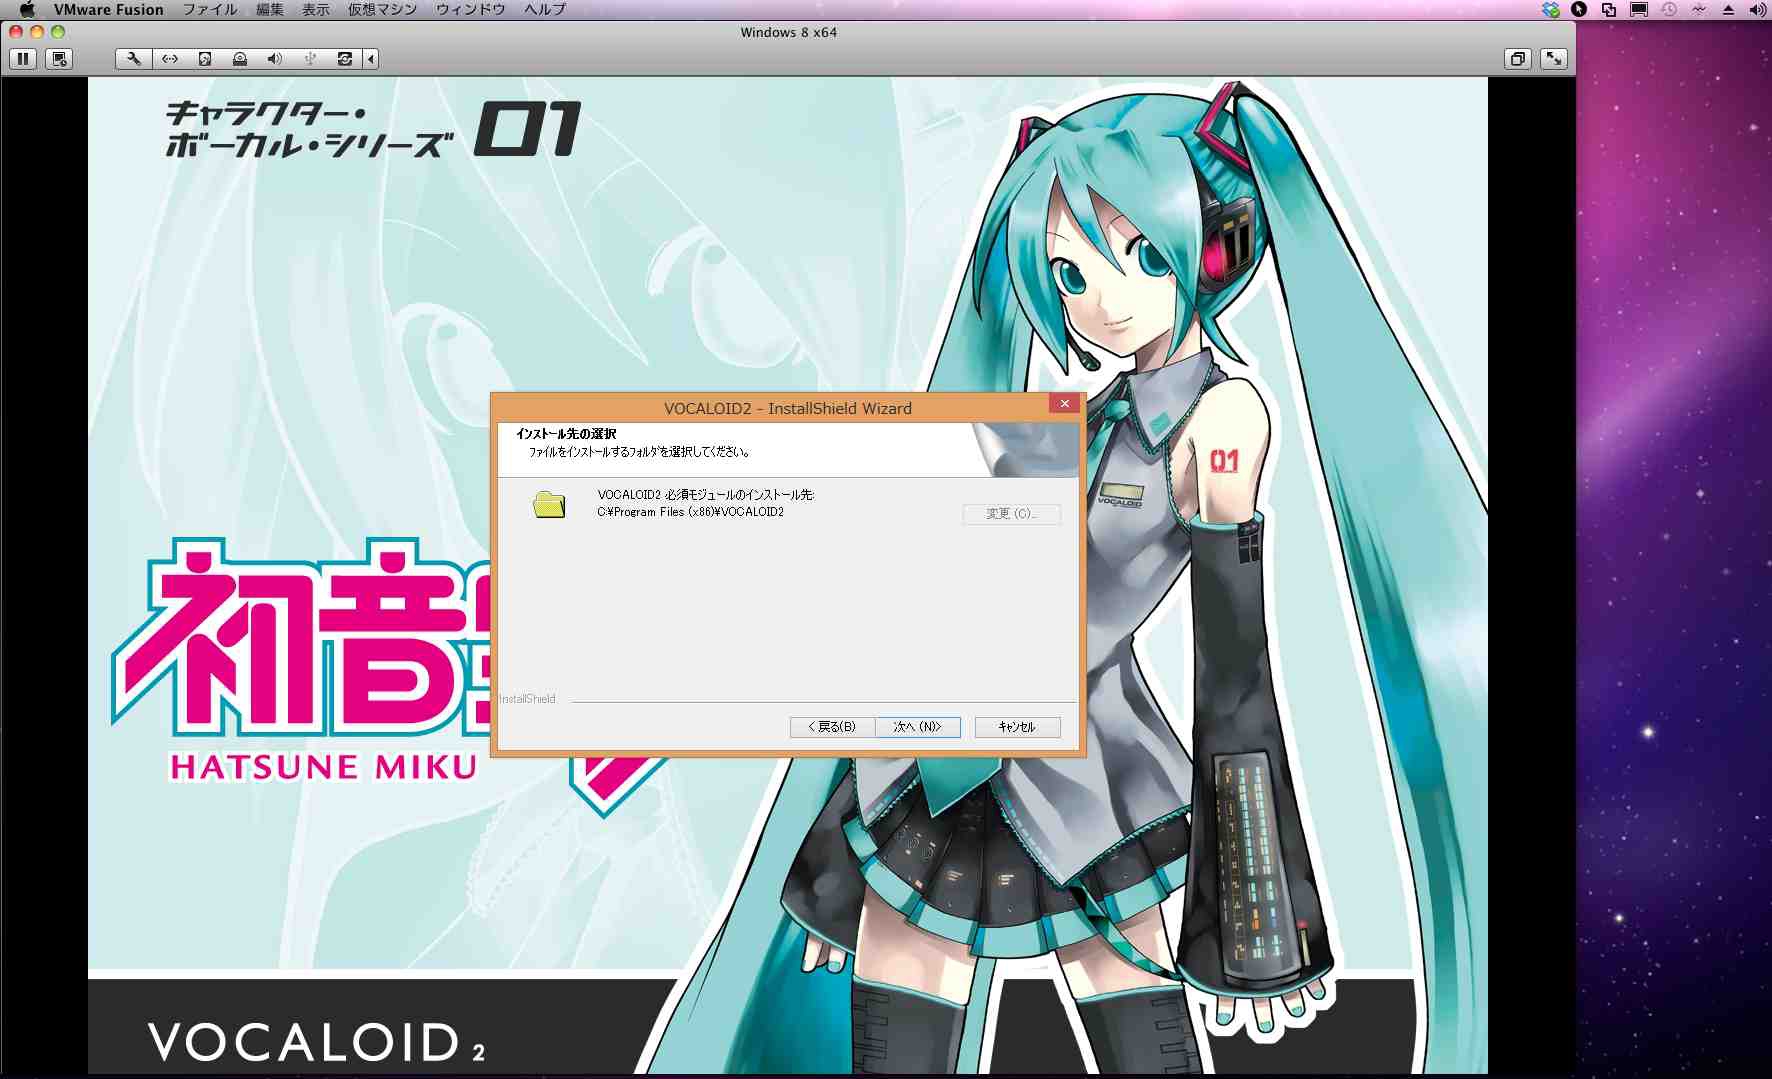Open the ヘルプ menu

point(545,9)
